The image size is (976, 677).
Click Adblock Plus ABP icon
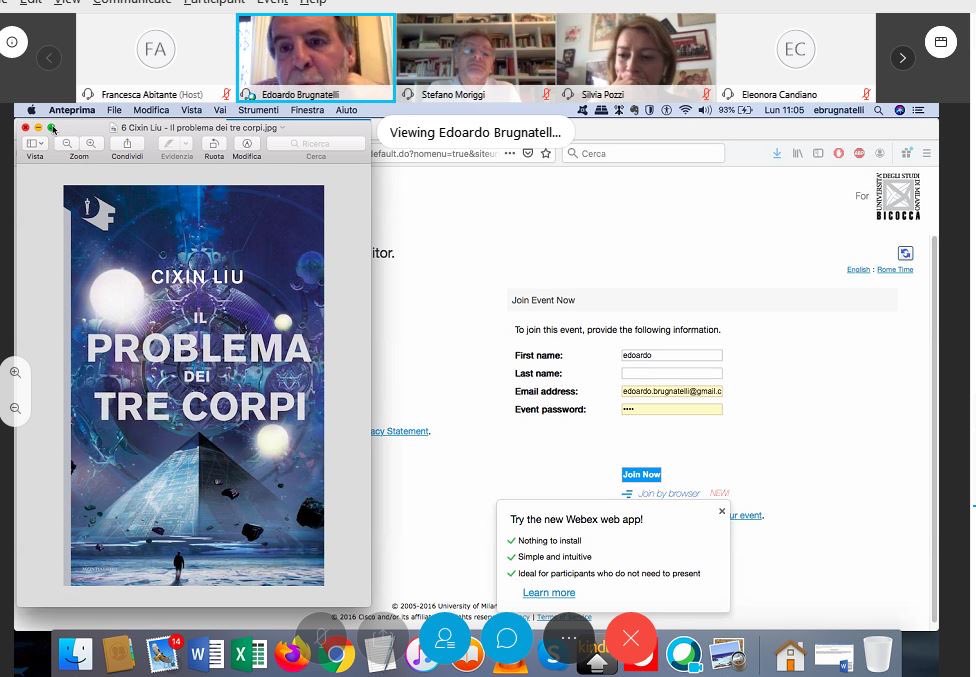click(x=859, y=153)
